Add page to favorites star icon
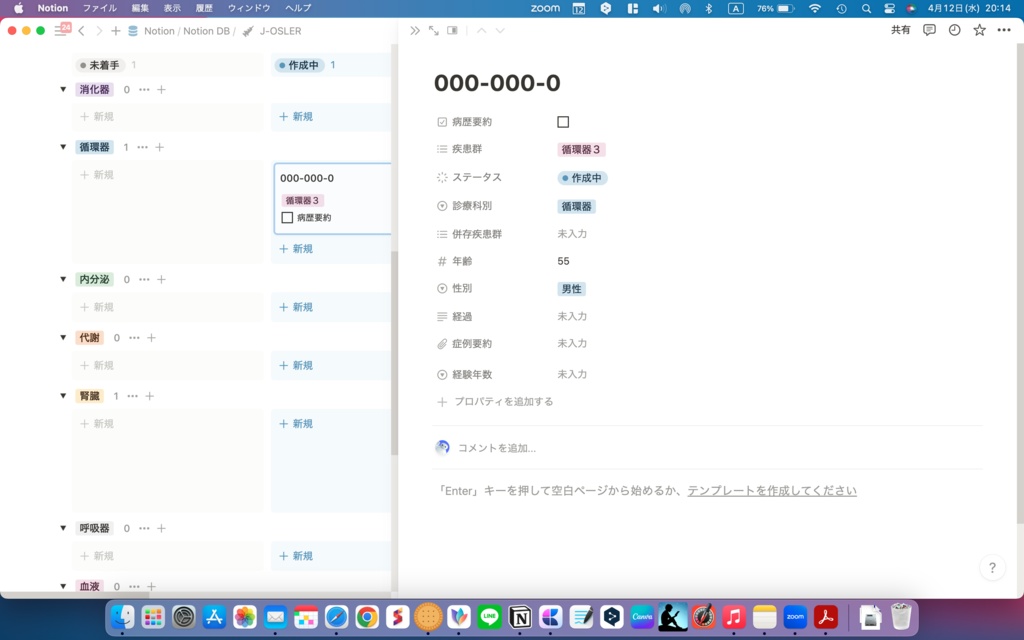 (980, 30)
